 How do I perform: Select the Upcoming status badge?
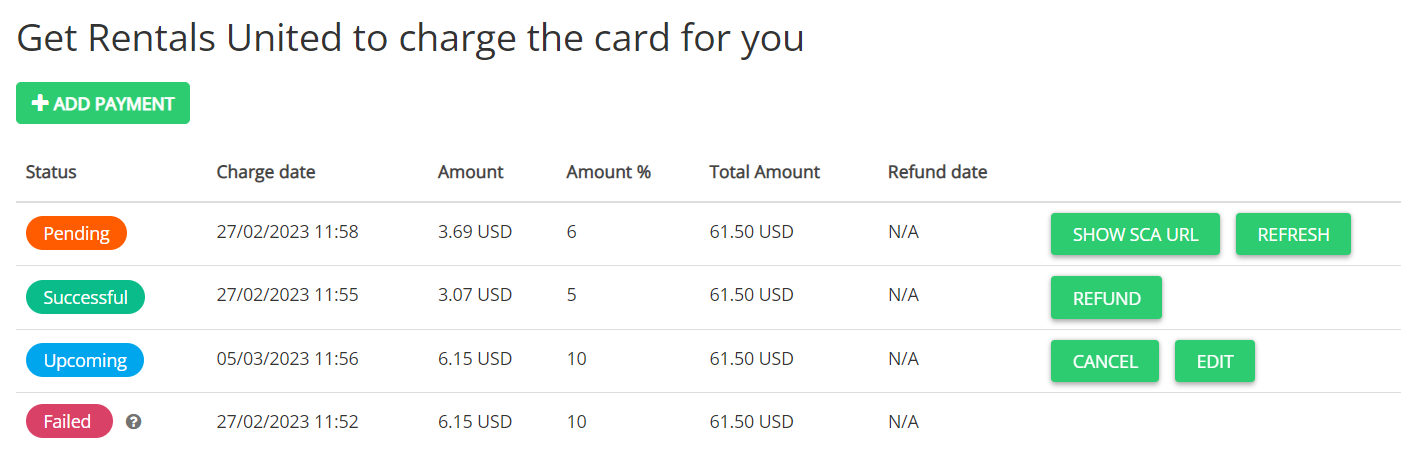coord(84,360)
